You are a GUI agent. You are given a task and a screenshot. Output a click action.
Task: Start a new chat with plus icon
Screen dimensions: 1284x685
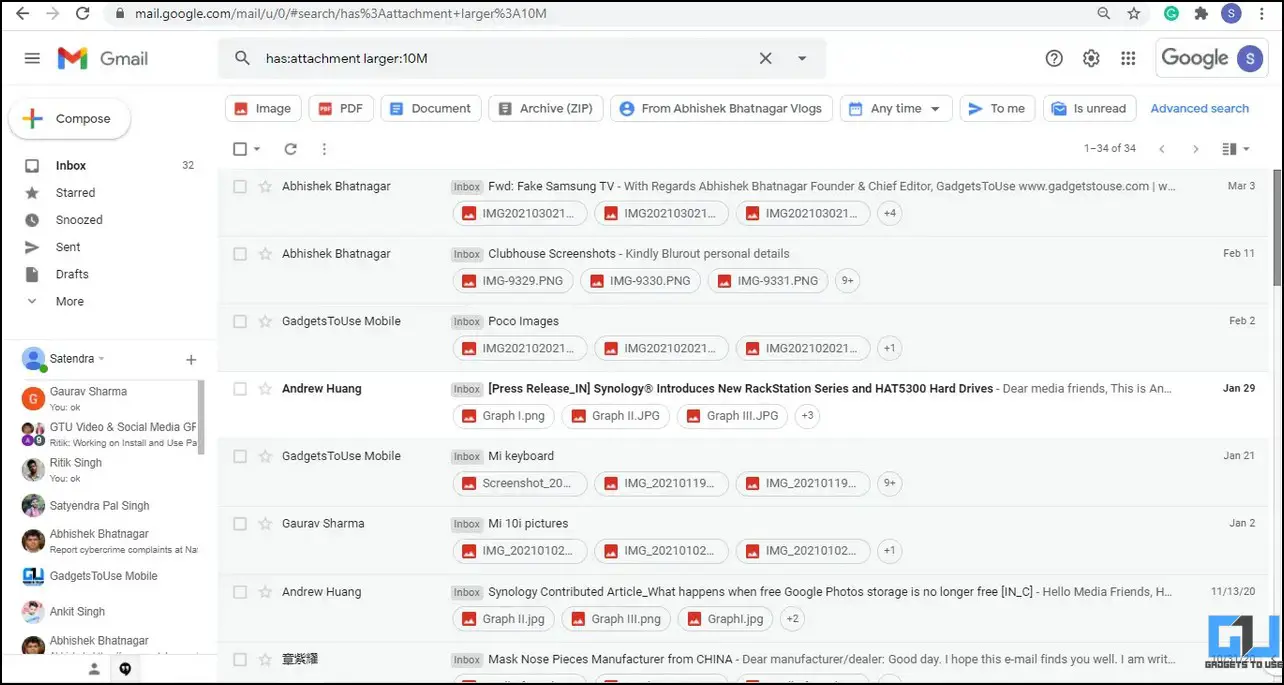191,360
